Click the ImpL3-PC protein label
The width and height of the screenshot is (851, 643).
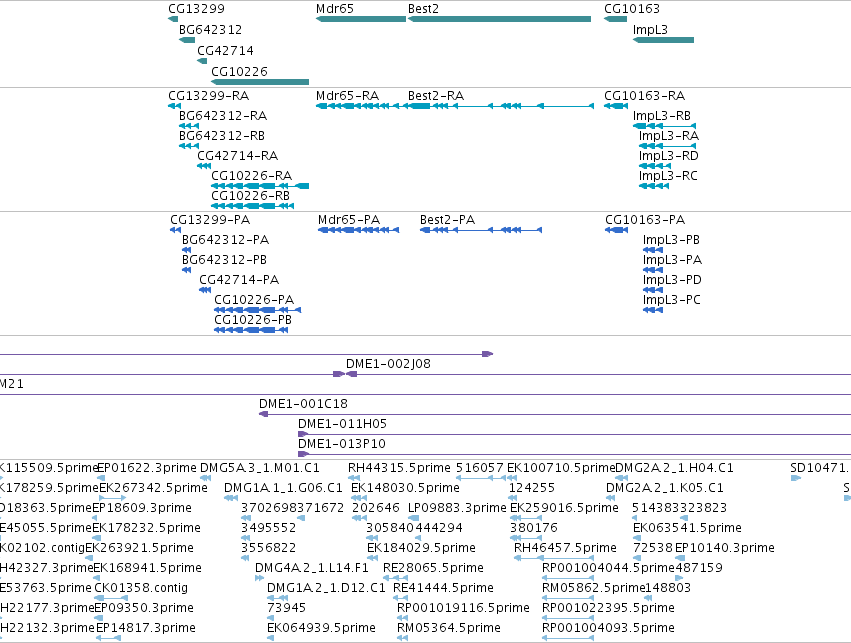pyautogui.click(x=671, y=301)
